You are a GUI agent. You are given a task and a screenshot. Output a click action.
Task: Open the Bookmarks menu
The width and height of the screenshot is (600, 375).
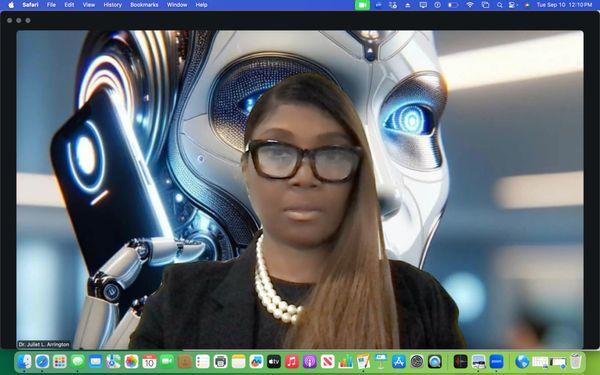pyautogui.click(x=144, y=5)
